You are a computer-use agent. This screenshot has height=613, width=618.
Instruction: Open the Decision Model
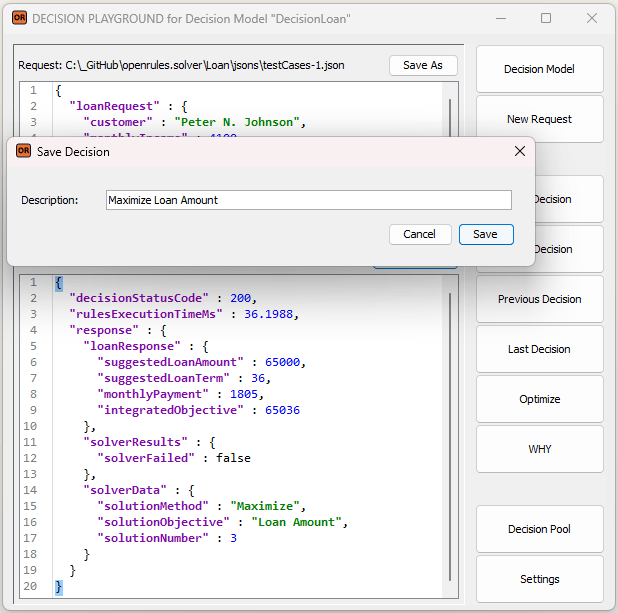click(x=539, y=69)
